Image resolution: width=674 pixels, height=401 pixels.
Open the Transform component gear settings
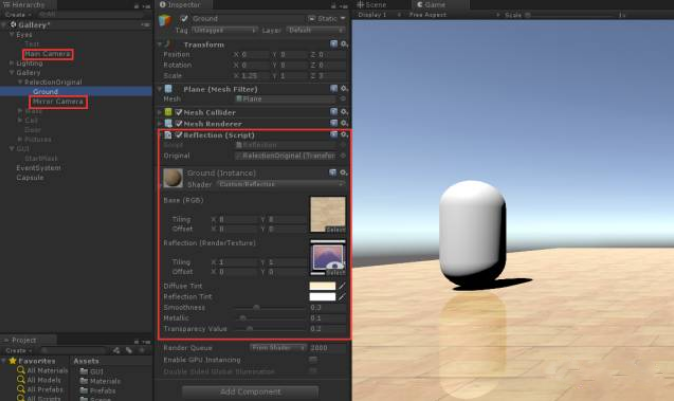(345, 44)
